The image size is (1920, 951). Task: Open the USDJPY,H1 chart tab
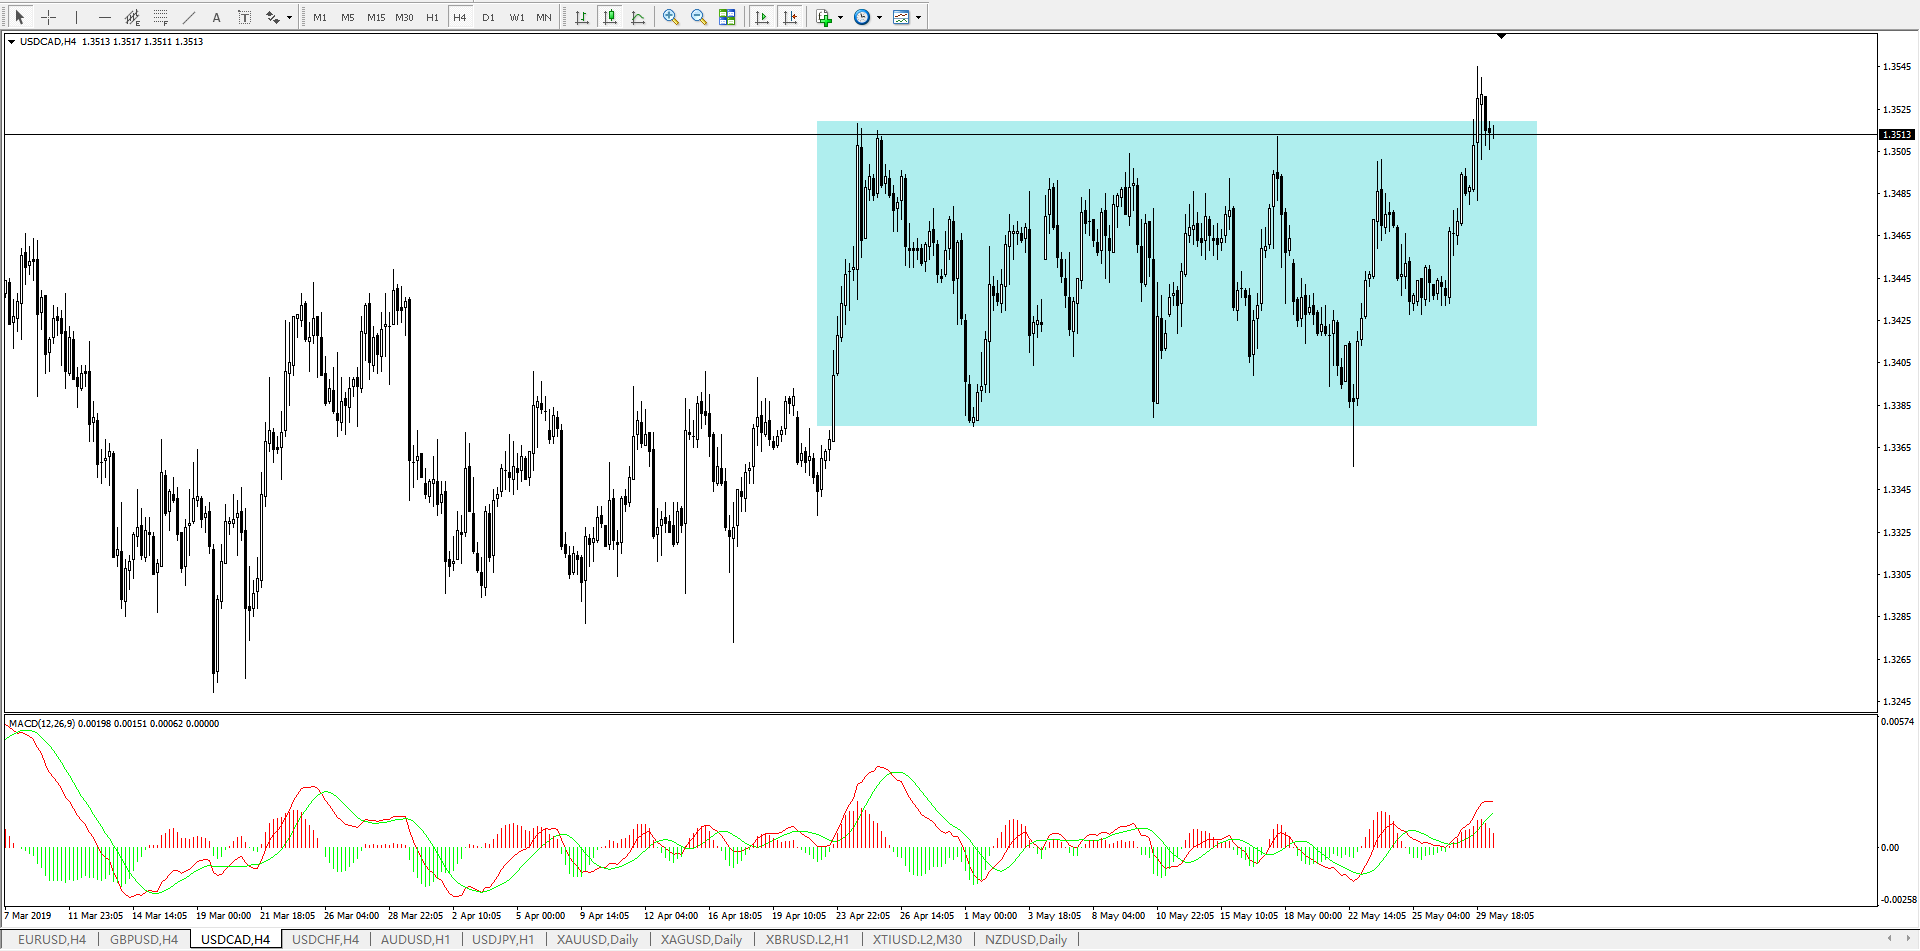pos(503,939)
